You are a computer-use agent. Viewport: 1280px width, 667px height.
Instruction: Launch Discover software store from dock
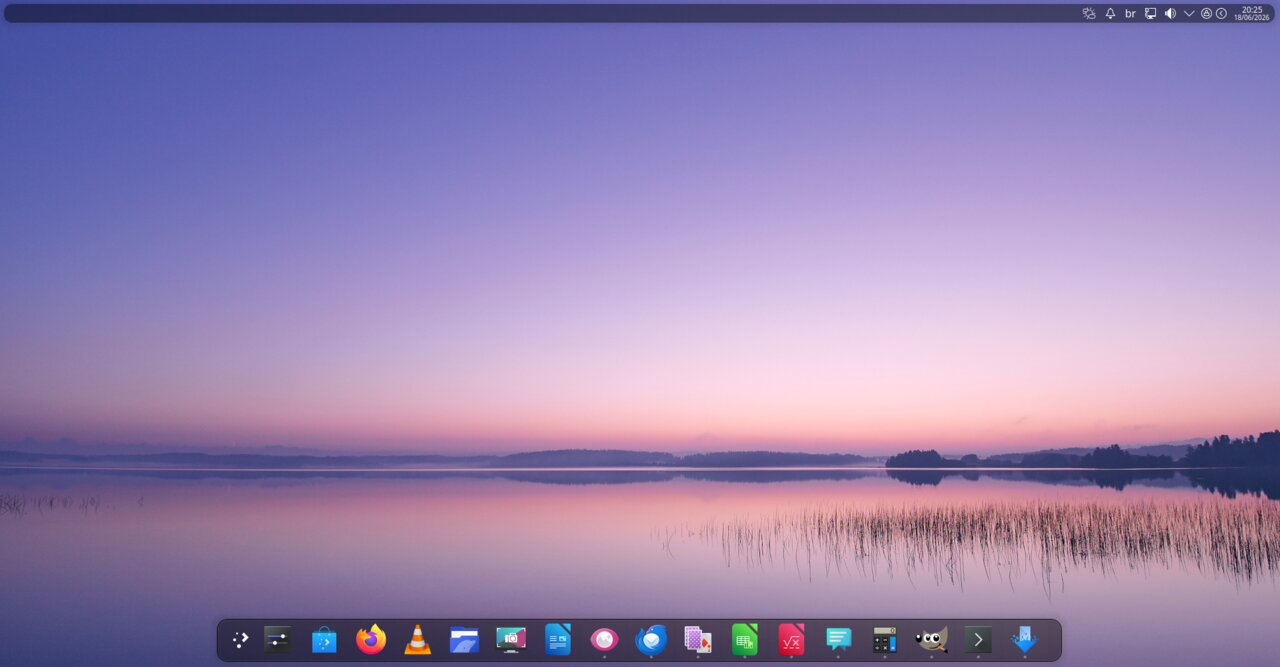[324, 639]
